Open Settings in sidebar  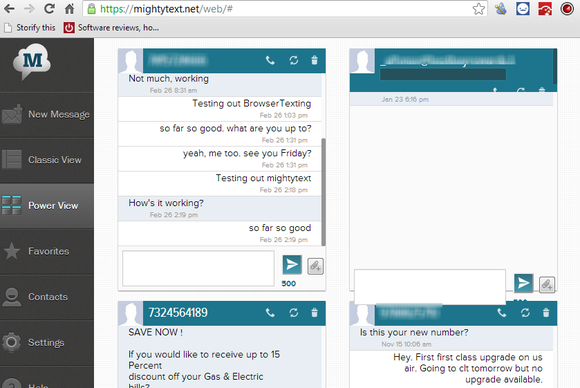47,342
